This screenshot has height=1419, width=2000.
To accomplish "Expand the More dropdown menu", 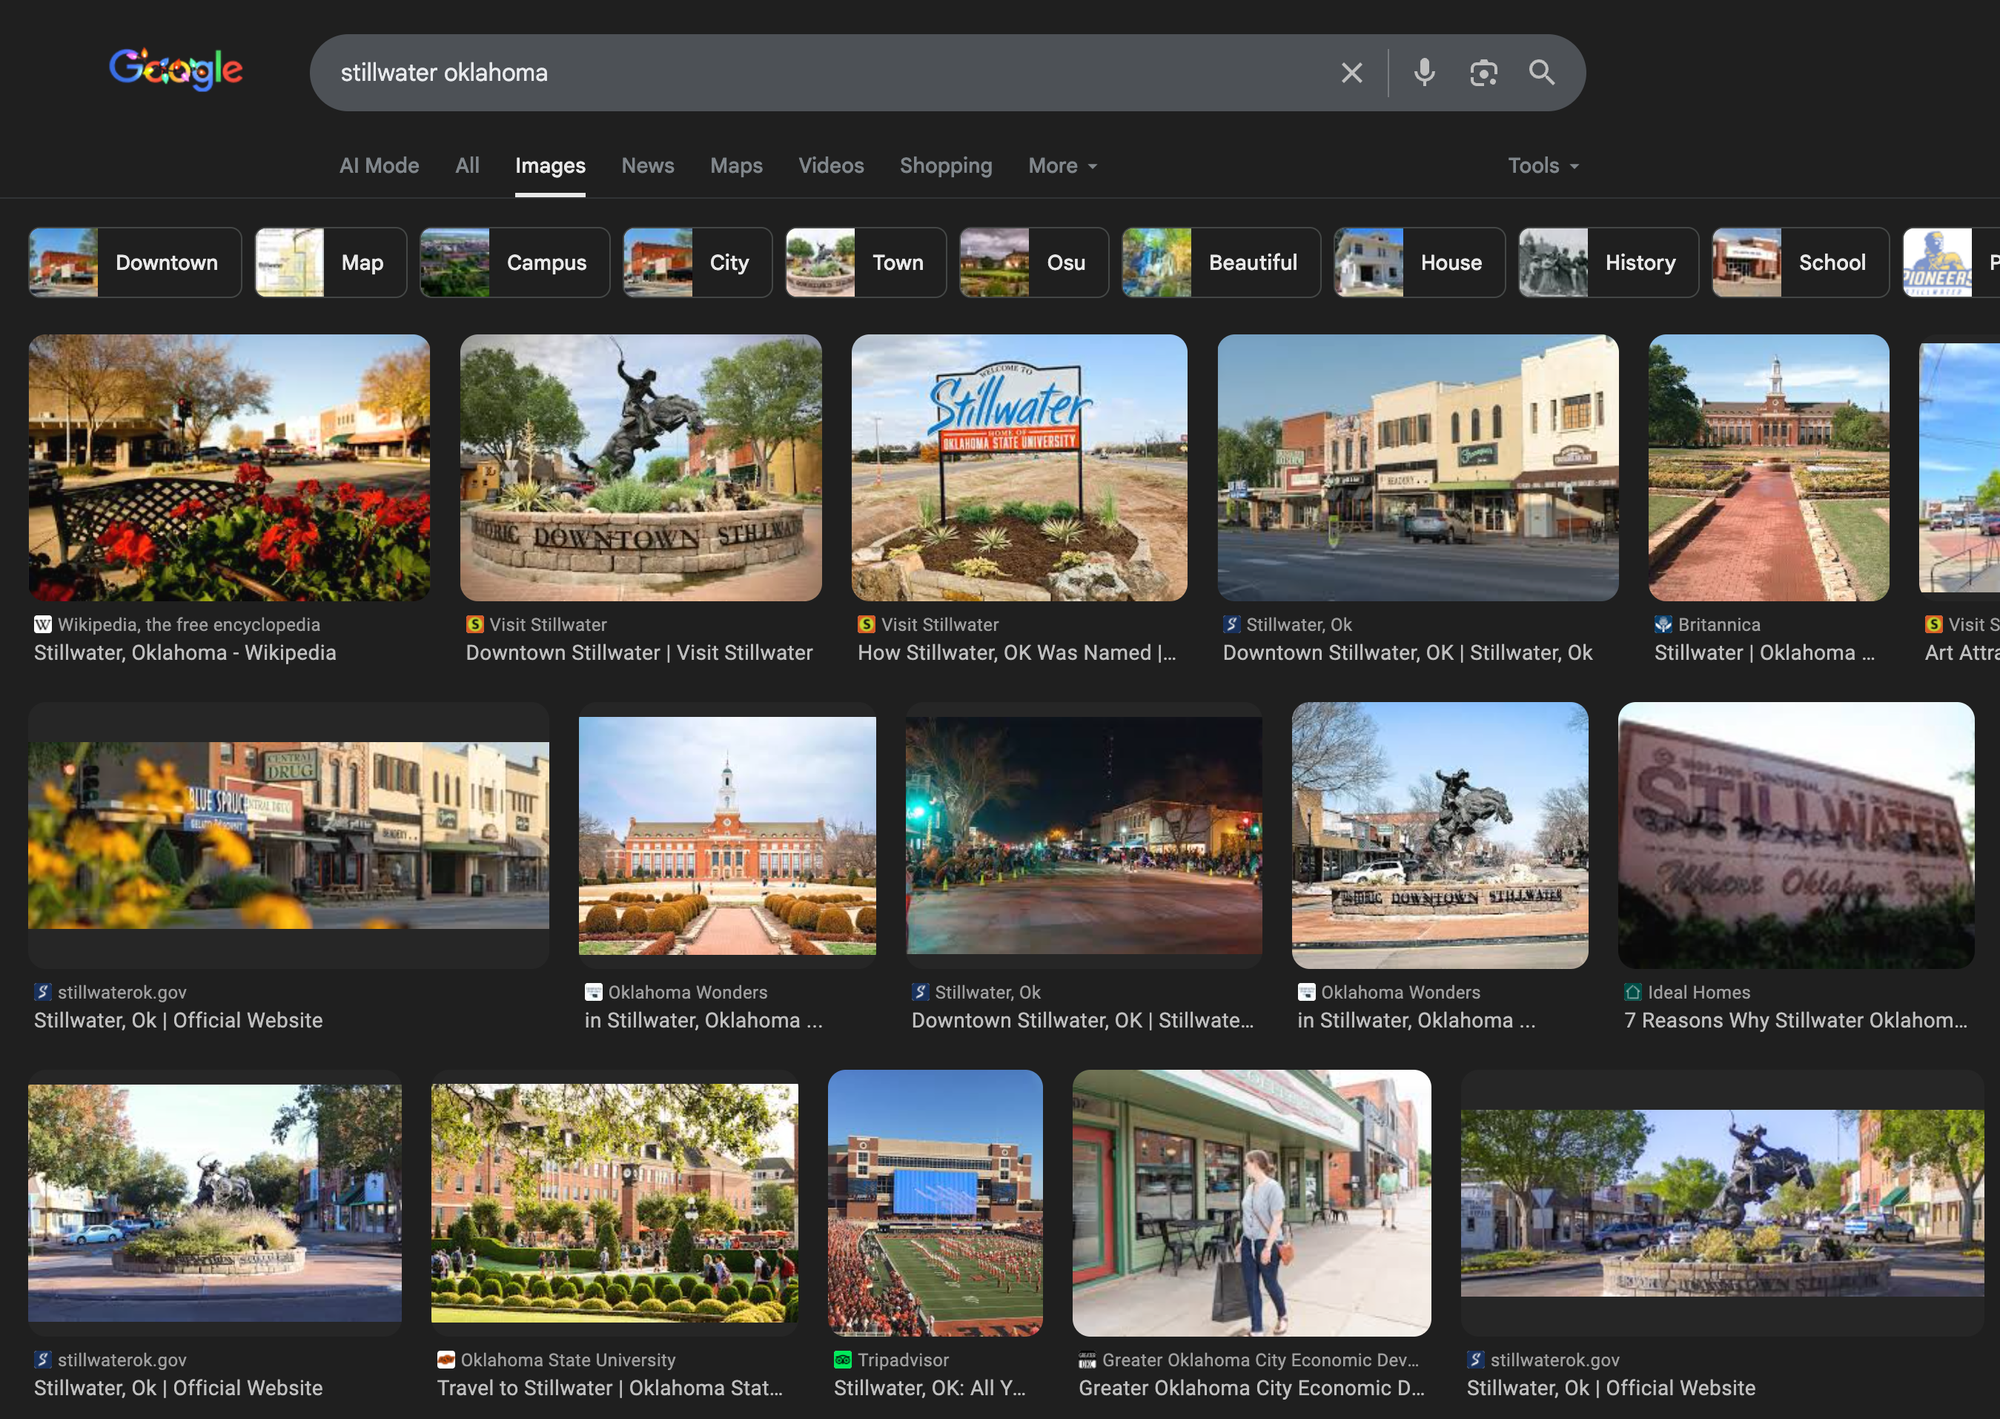I will coord(1062,166).
